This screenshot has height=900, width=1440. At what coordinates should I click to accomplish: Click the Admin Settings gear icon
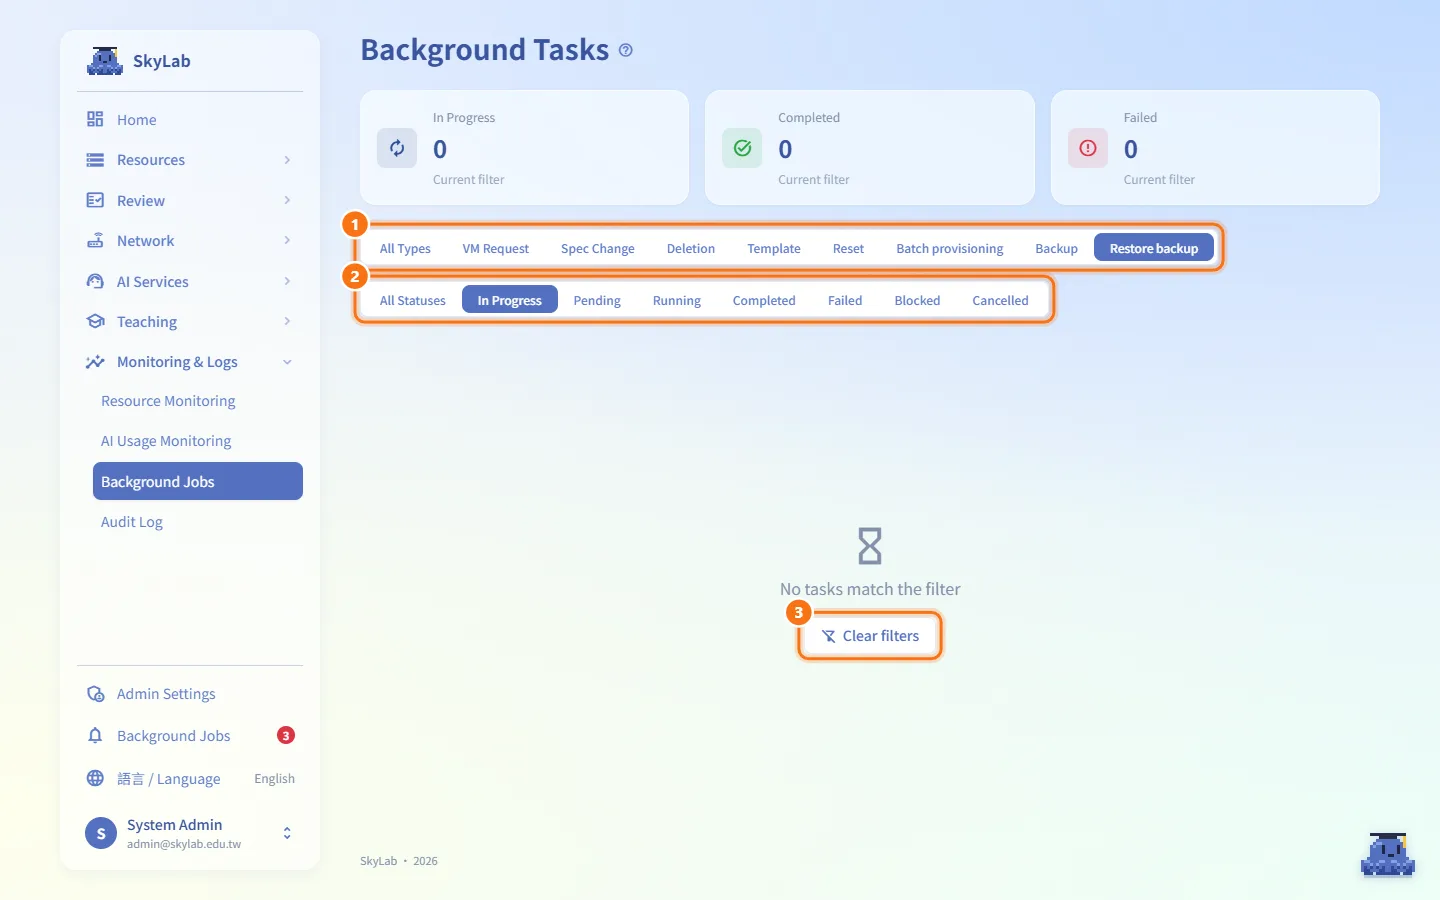click(95, 694)
